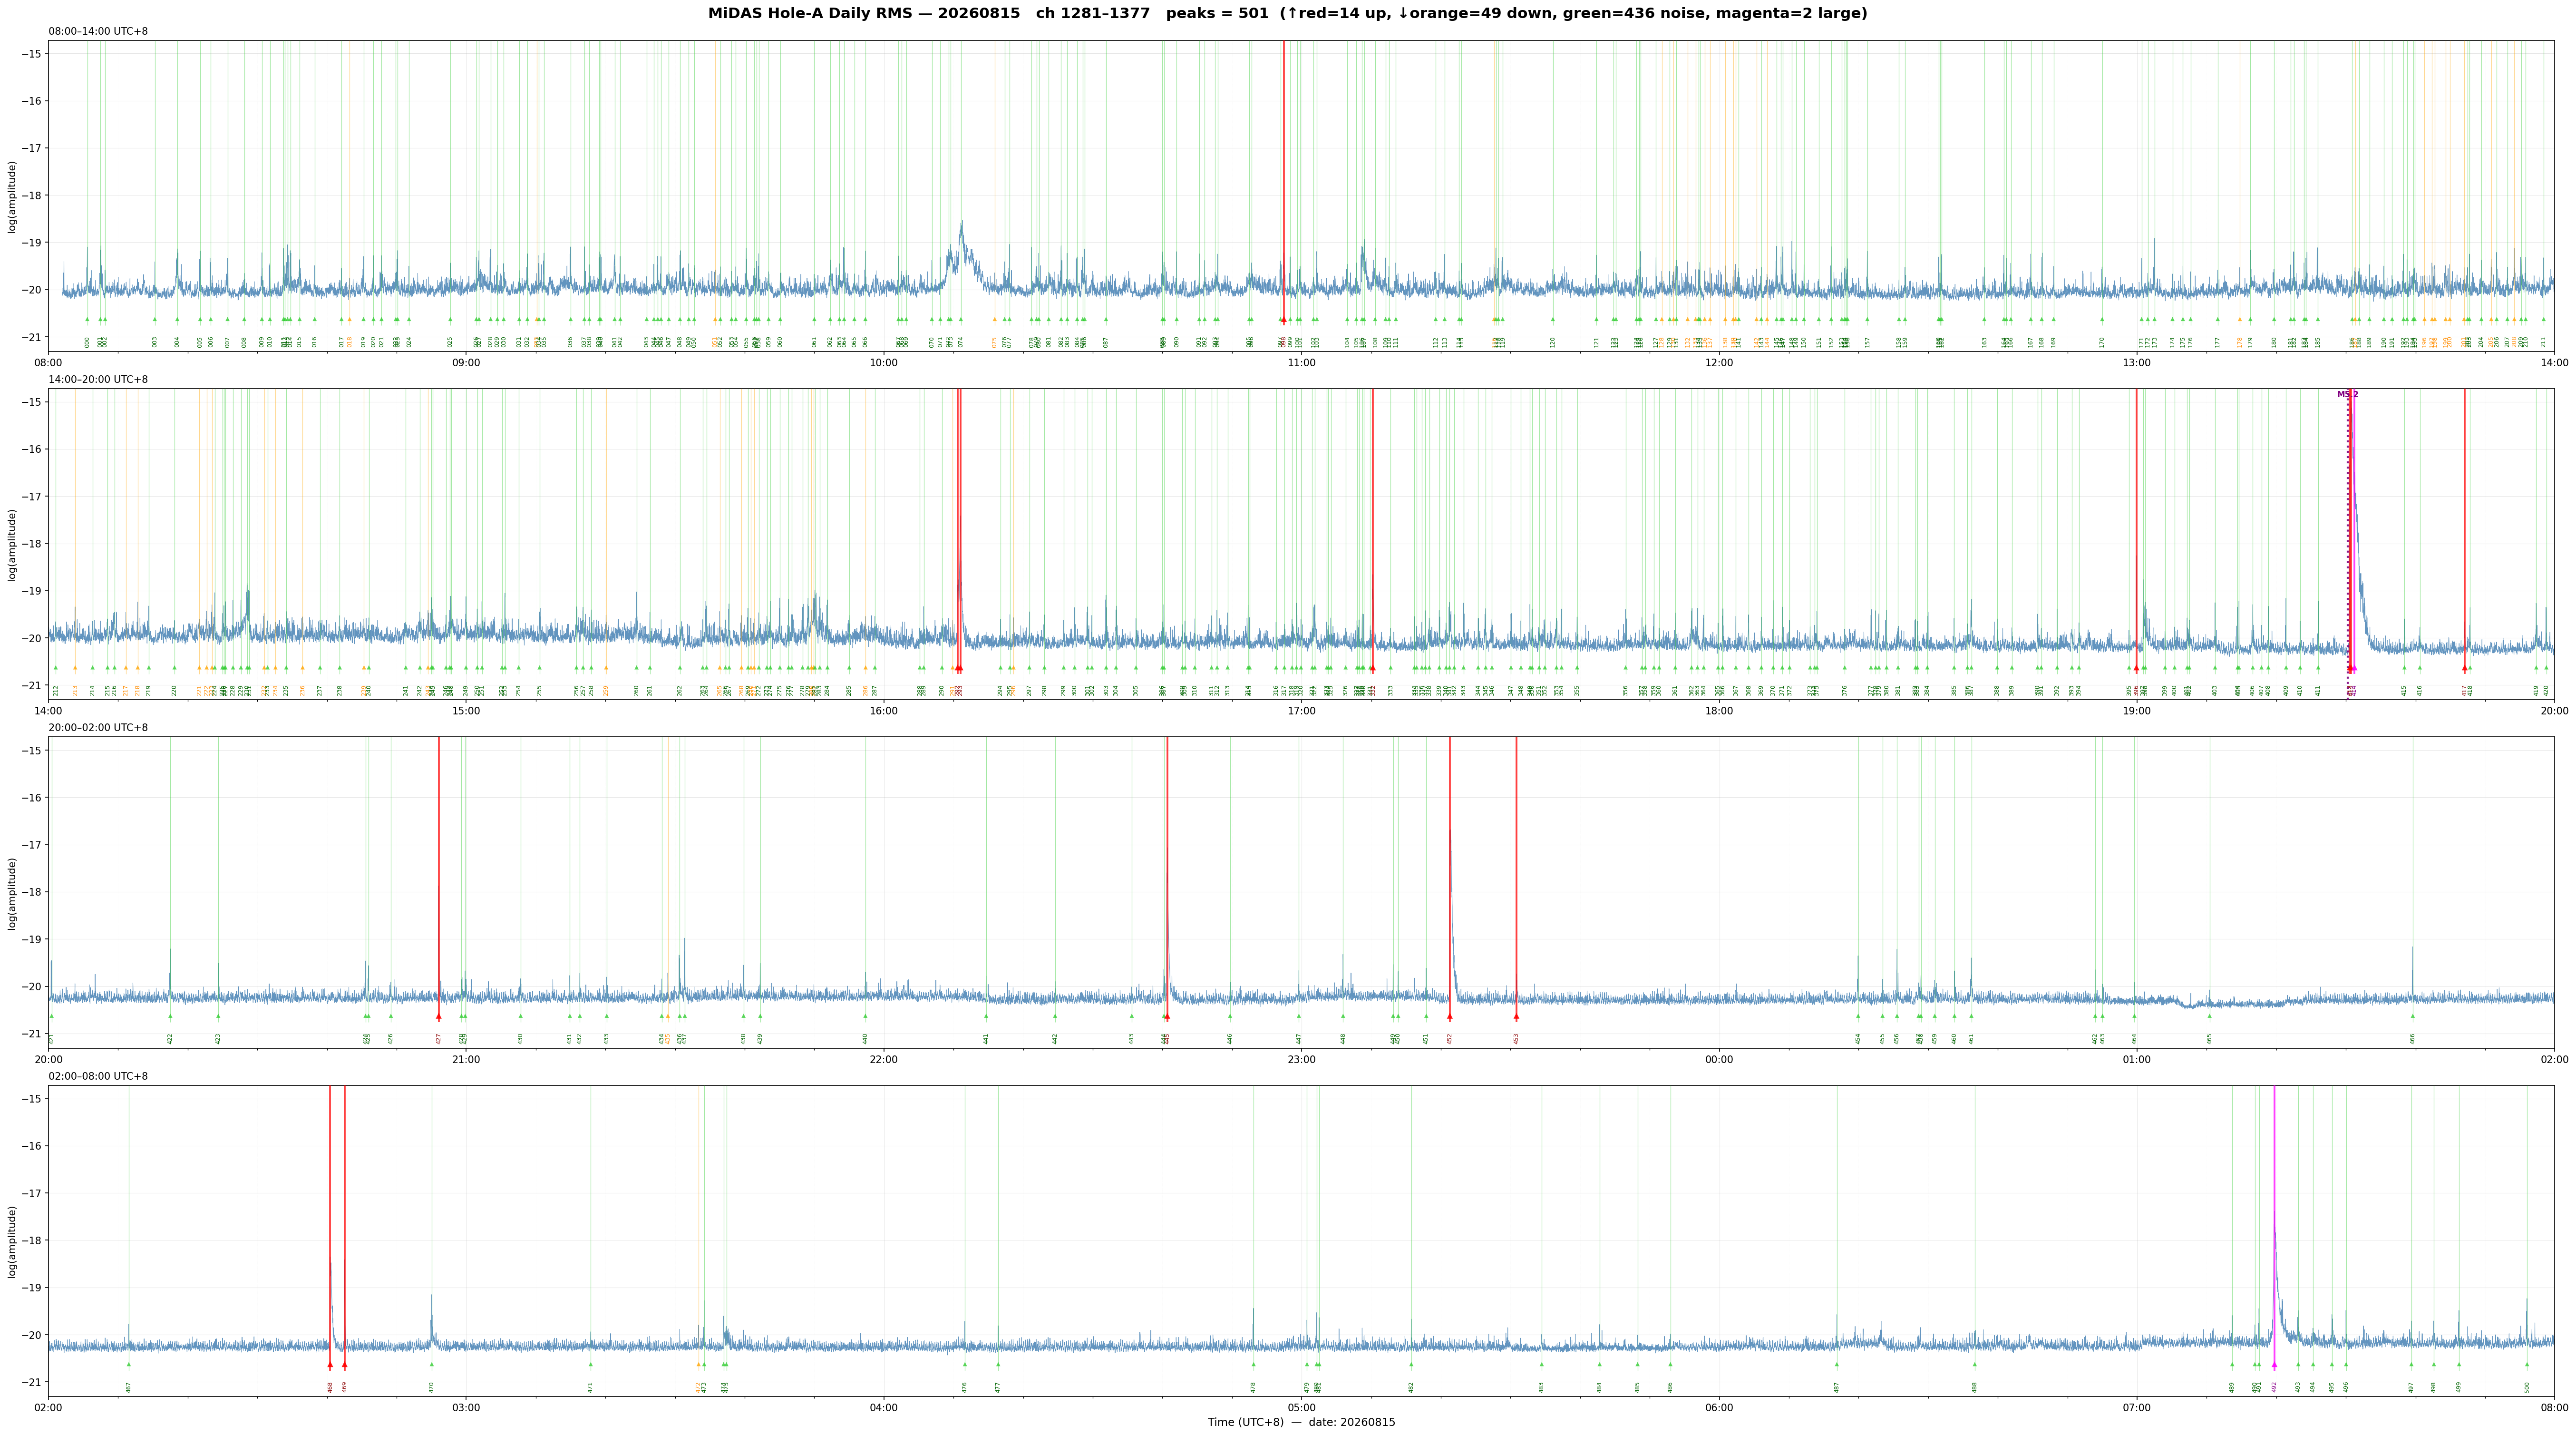Click peak number label "478"
Viewport: 2576px width, 1435px height.
1253,1387
